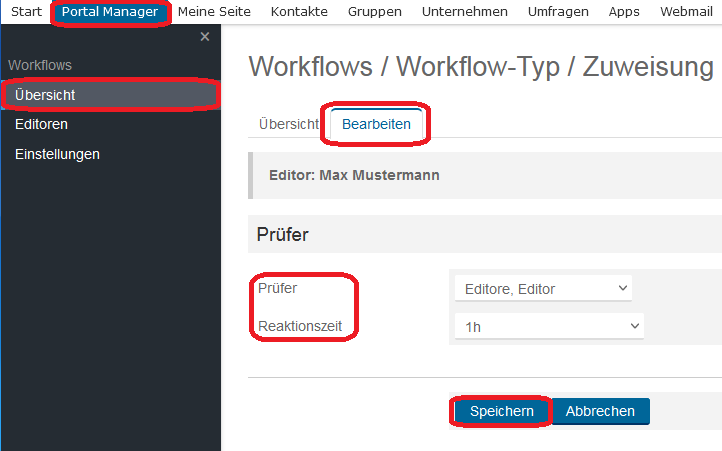Select Unternehmen in the navigation bar
Image resolution: width=722 pixels, height=451 pixels.
(x=465, y=12)
